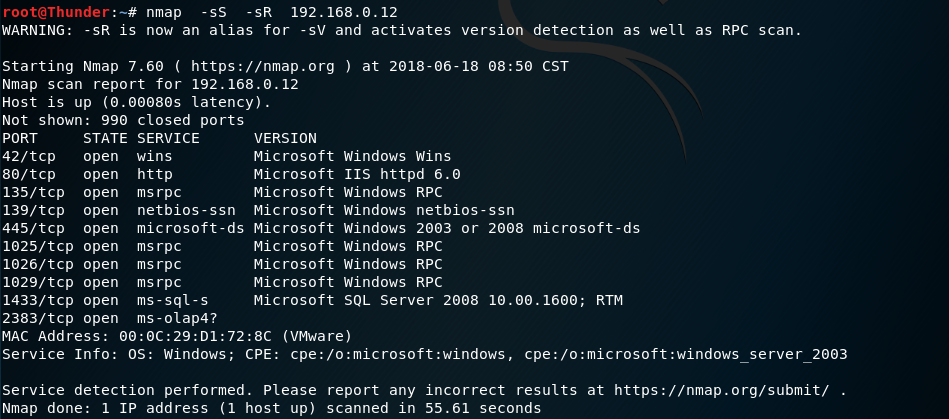Select the 445/tcp port entry
This screenshot has width=949, height=419.
tap(34, 228)
